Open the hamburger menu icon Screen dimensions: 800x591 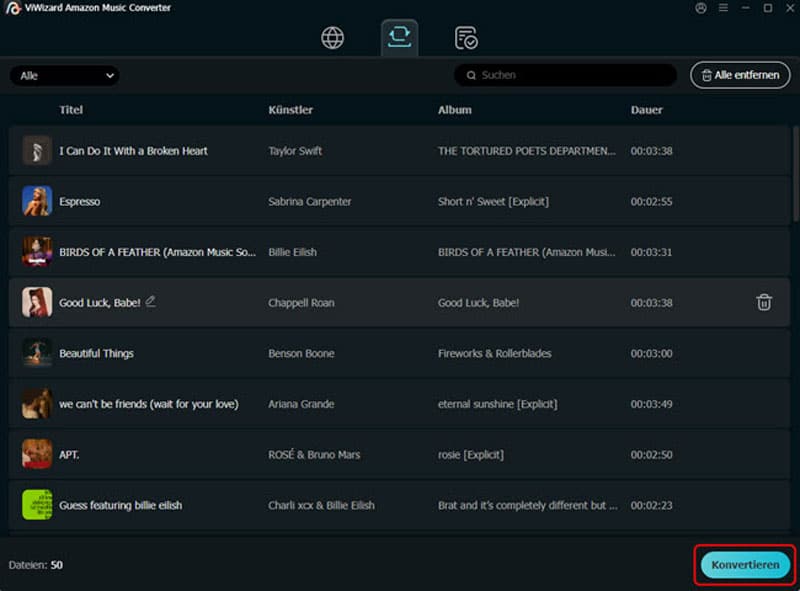722,8
